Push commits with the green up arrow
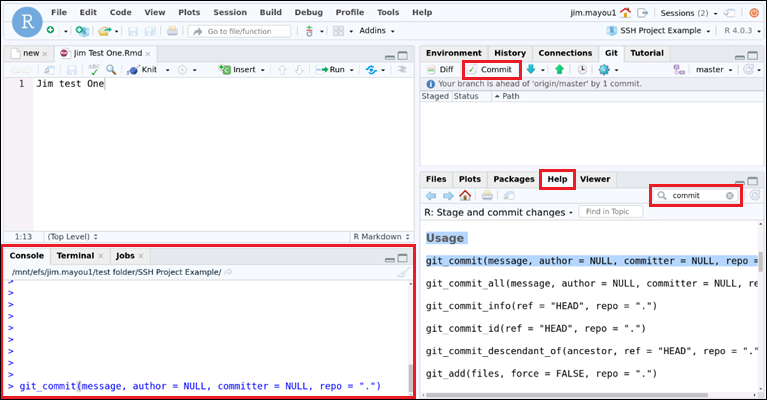The image size is (767, 400). click(x=560, y=69)
